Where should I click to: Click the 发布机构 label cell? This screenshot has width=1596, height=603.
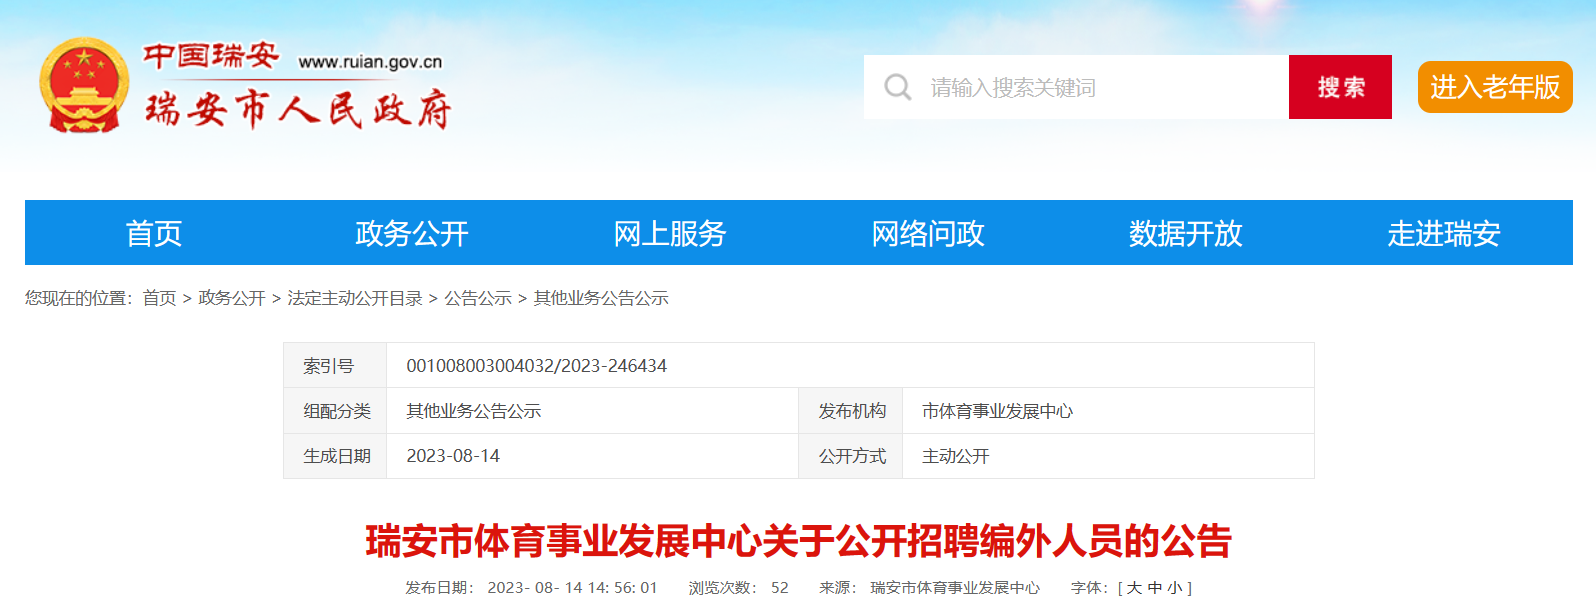tap(851, 411)
